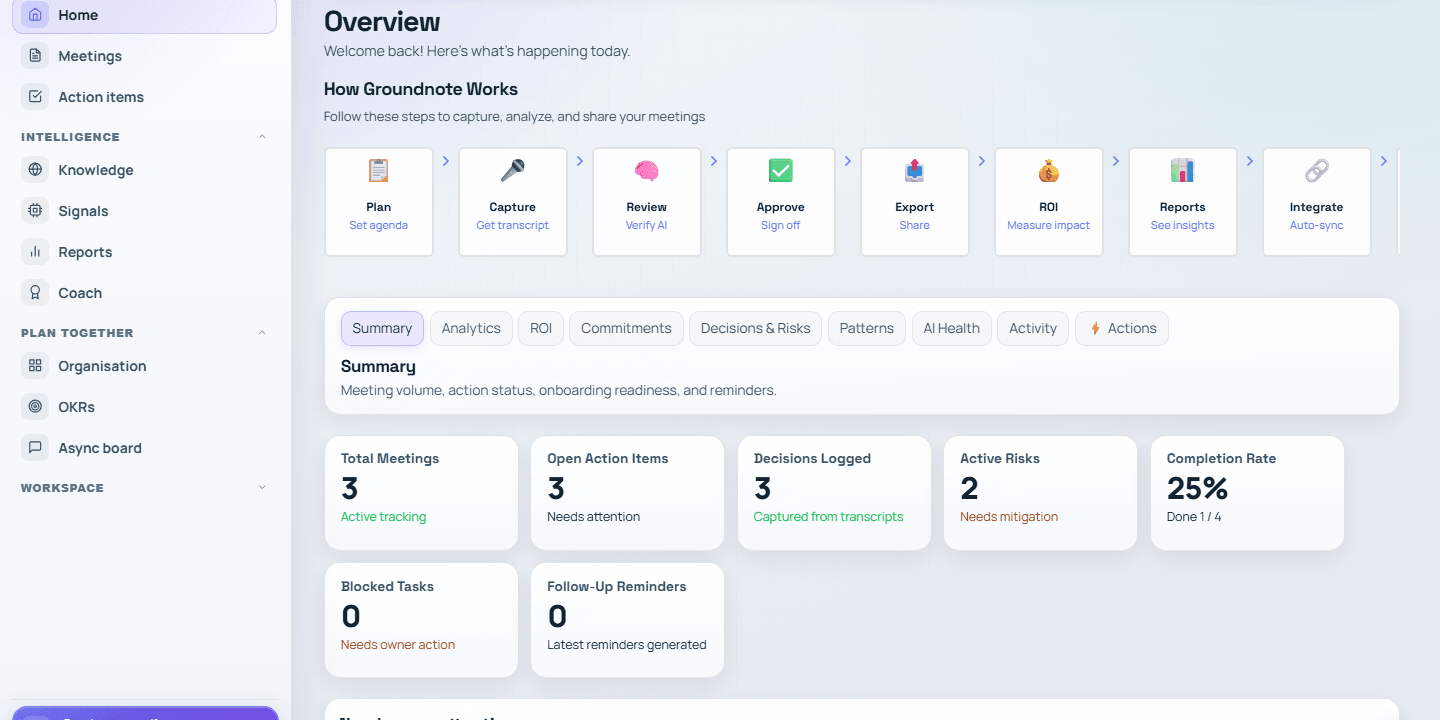This screenshot has width=1440, height=720.
Task: Go to Action items in sidebar
Action: click(x=144, y=97)
